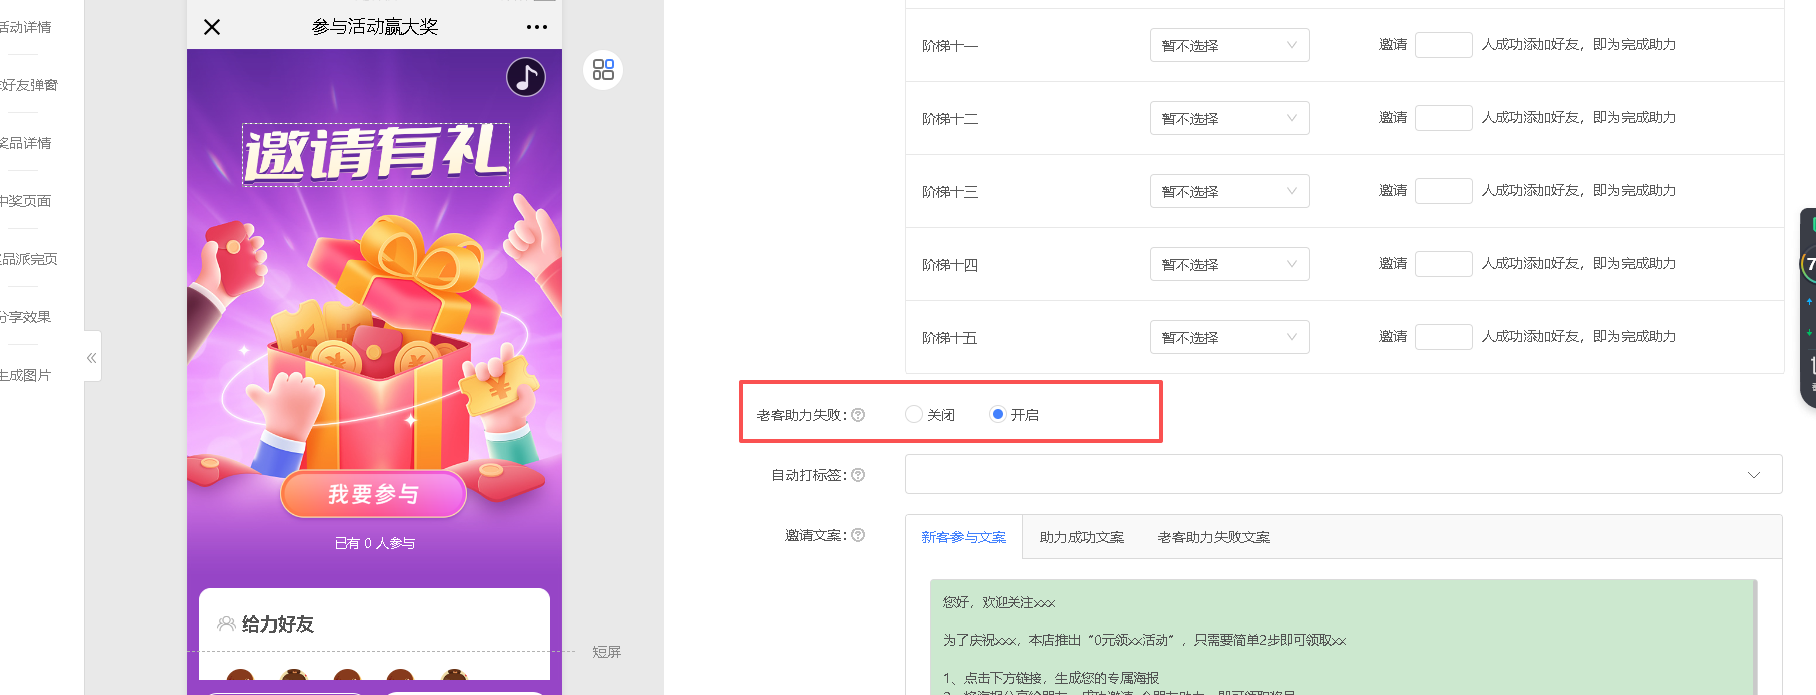The width and height of the screenshot is (1816, 695).
Task: Select the 关闭 radio button
Action: pos(913,414)
